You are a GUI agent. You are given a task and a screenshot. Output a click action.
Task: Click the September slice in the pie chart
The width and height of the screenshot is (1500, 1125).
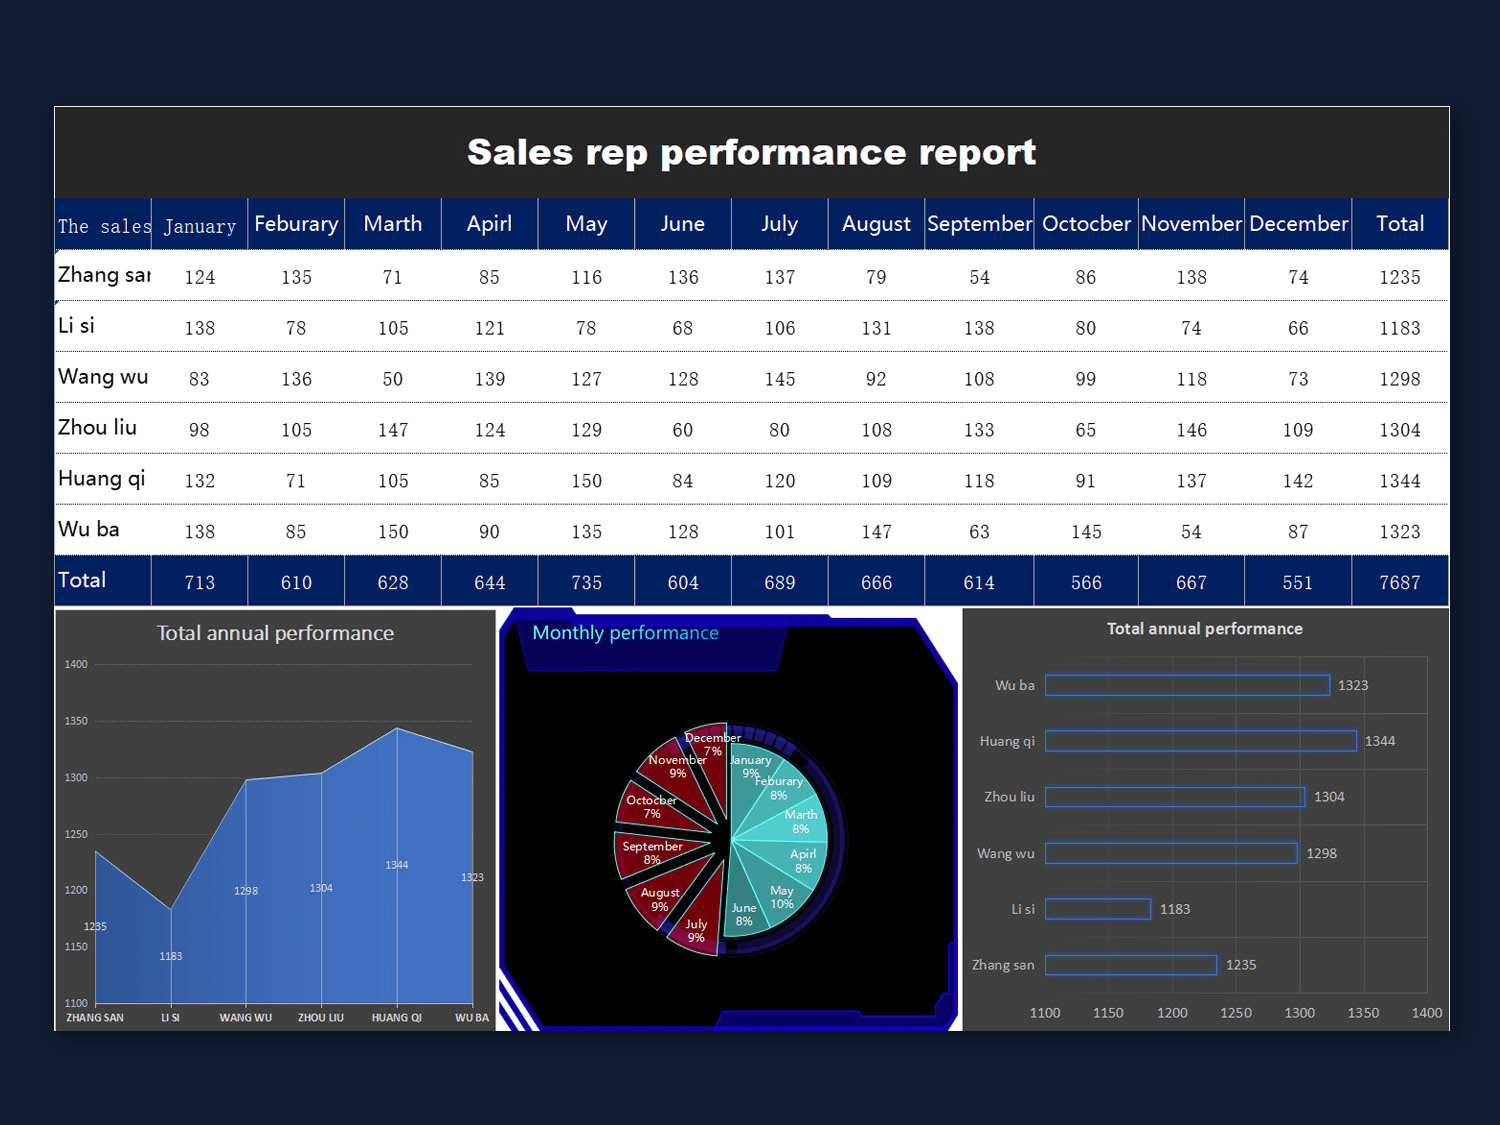[652, 852]
